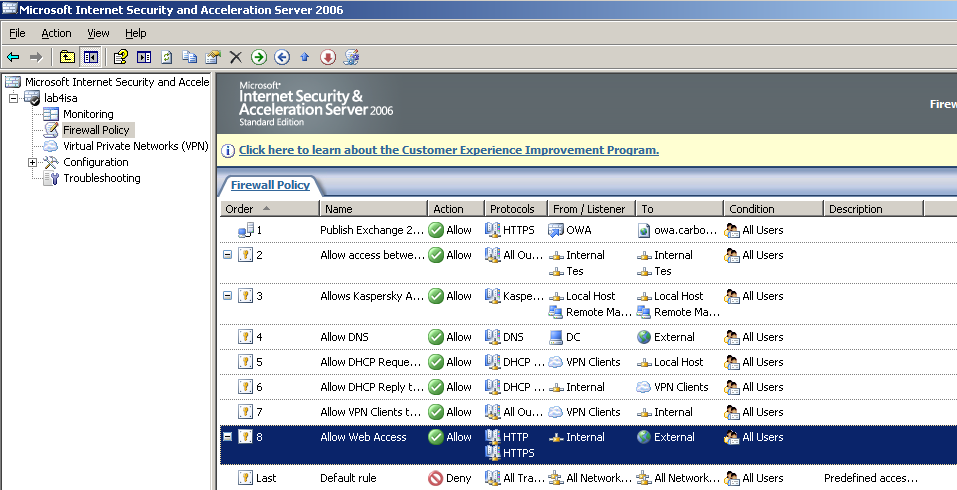This screenshot has height=490, width=957.
Task: Select the Firewall Policy tab
Action: (270, 185)
